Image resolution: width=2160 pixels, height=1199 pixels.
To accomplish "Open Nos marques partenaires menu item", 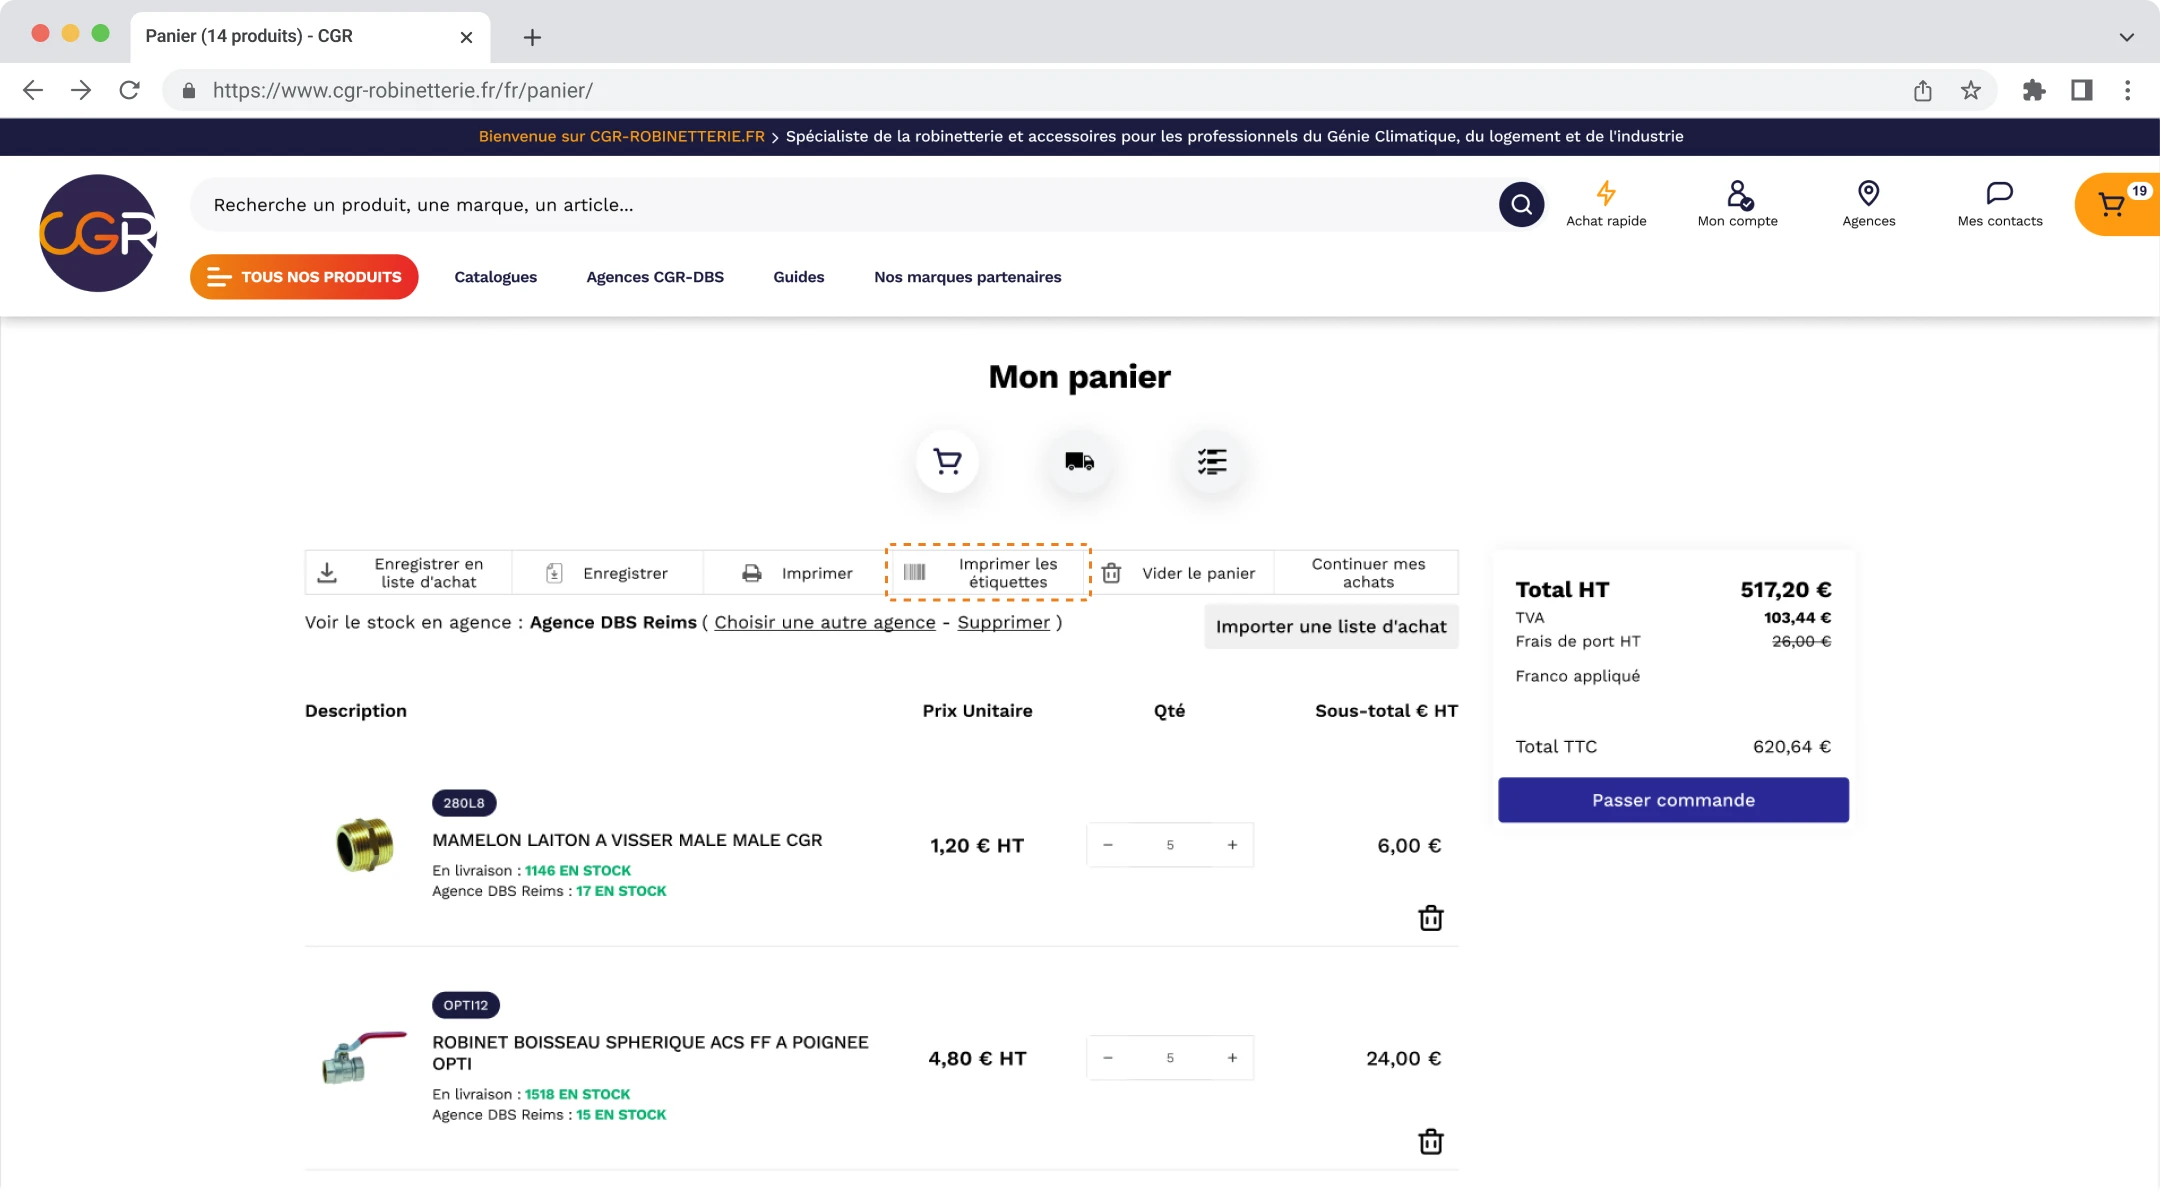I will point(967,277).
